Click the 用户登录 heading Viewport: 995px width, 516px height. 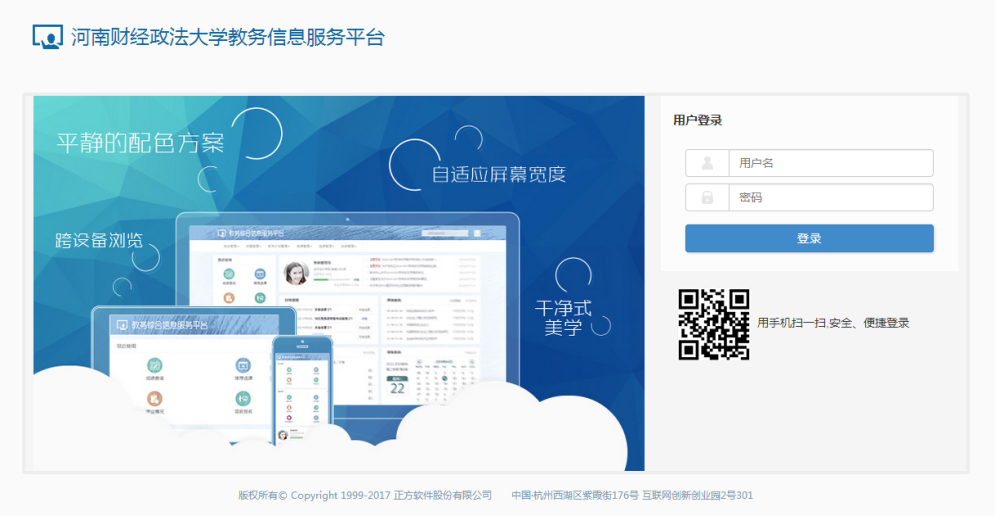click(x=698, y=120)
